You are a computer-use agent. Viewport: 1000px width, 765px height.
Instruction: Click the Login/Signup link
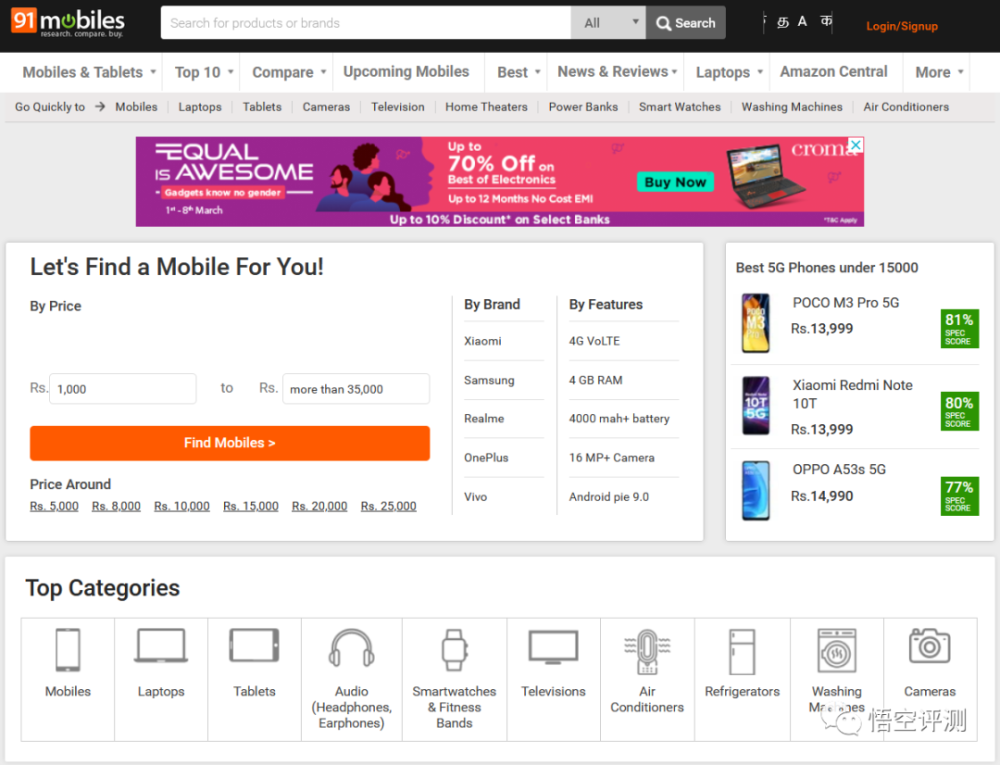(x=901, y=26)
